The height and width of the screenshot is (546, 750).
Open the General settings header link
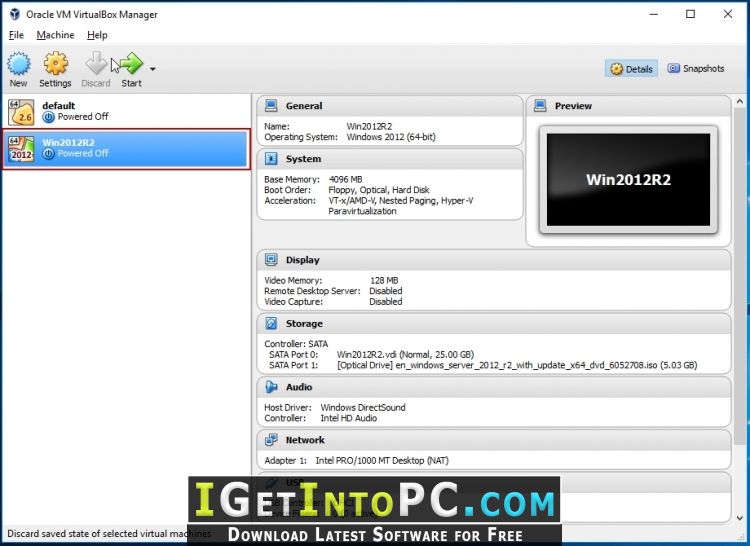click(x=304, y=106)
